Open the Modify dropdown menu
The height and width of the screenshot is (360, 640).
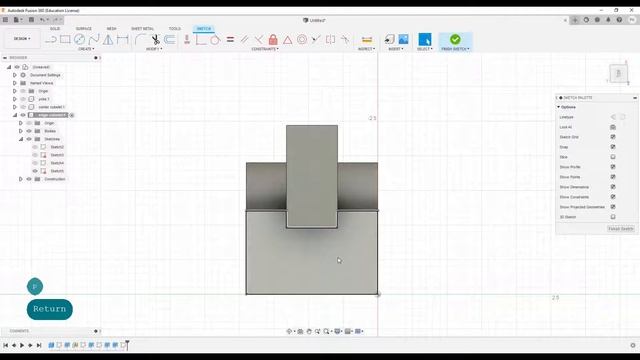click(154, 49)
